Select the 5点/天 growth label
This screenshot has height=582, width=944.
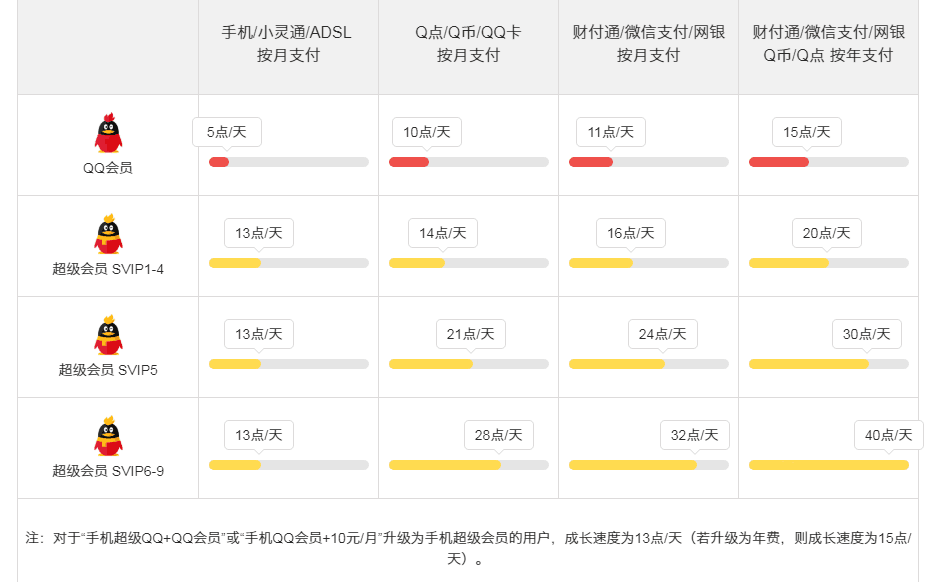click(227, 132)
